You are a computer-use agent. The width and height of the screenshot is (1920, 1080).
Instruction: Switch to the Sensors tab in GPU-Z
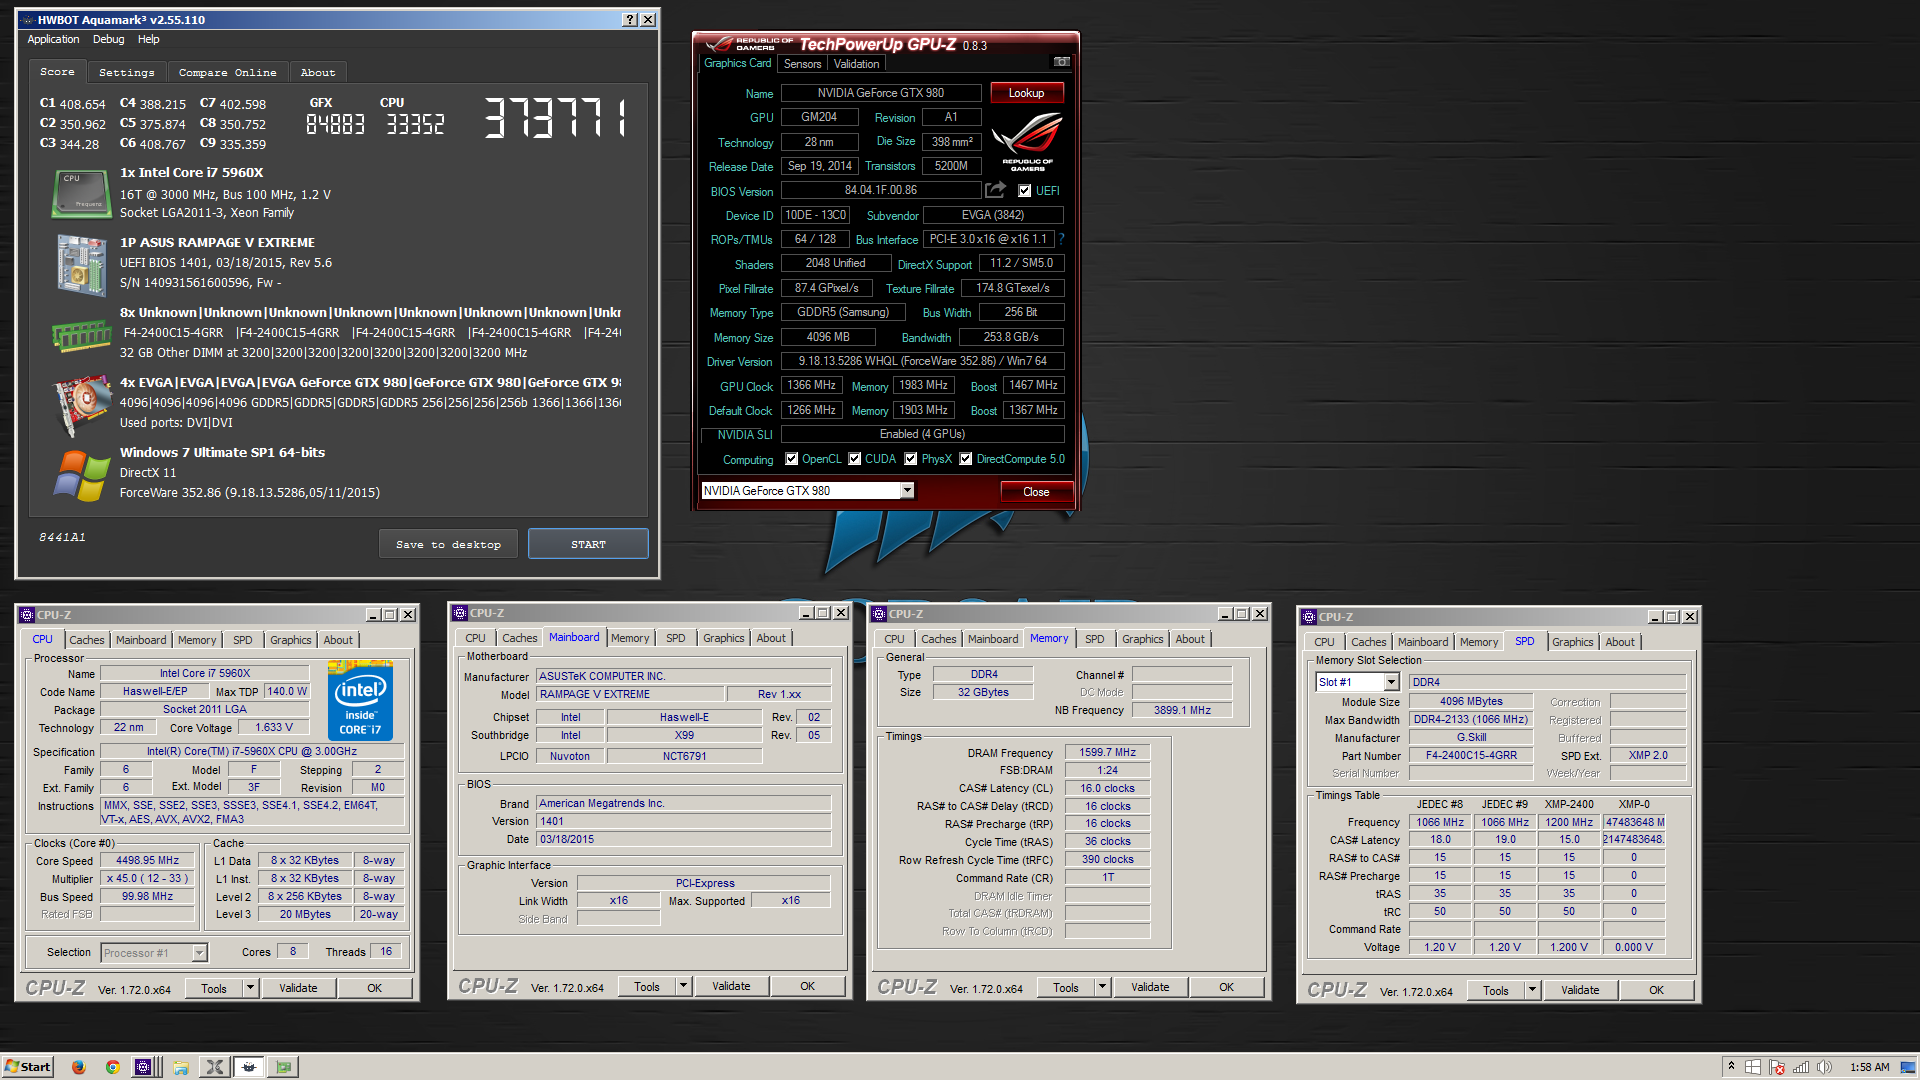pyautogui.click(x=802, y=63)
